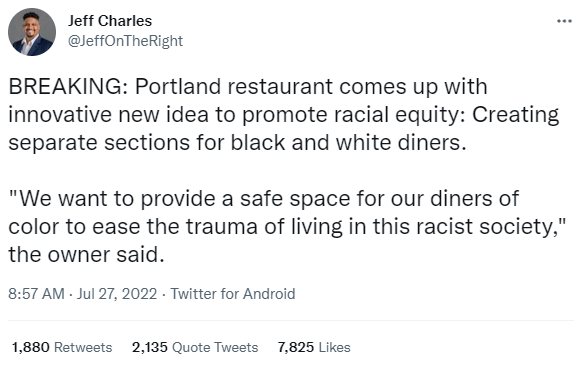Select the text "the owner said."
Image resolution: width=576 pixels, height=367 pixels.
[x=86, y=255]
